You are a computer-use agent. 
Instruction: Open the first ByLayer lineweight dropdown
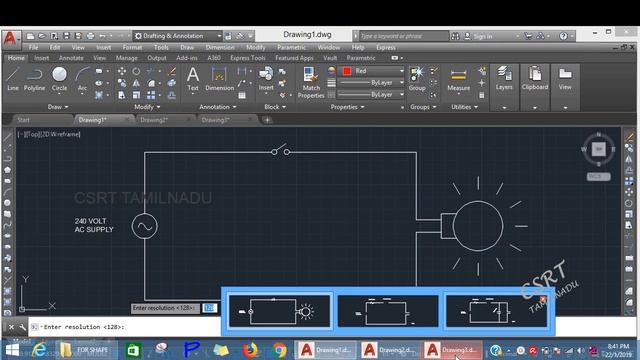coord(372,83)
